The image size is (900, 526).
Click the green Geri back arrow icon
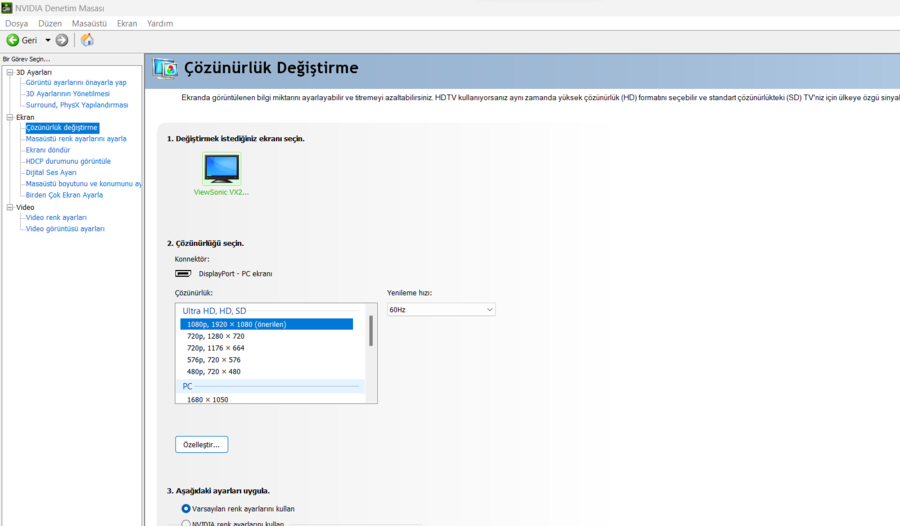[x=13, y=40]
